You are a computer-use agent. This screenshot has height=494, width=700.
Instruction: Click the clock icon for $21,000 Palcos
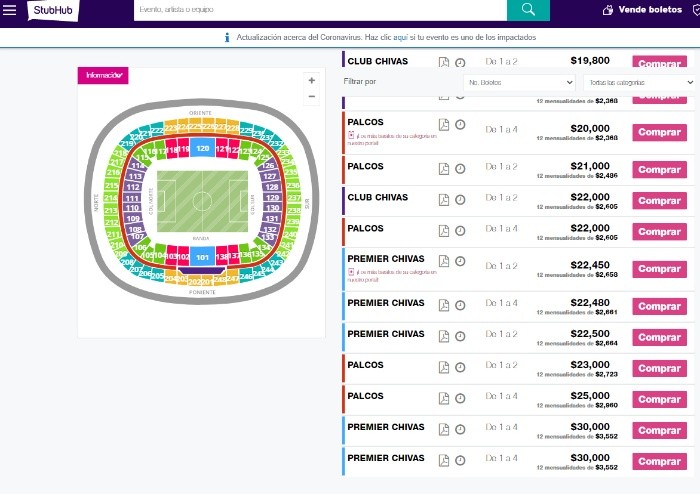click(x=460, y=168)
